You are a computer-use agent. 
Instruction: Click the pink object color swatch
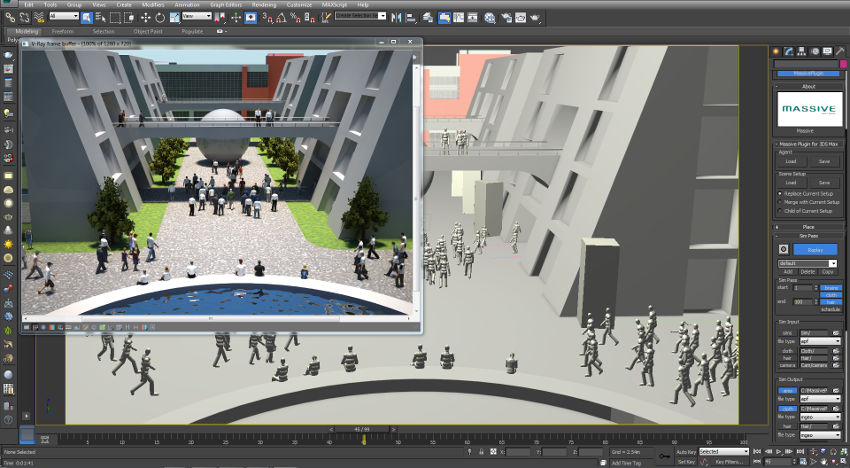click(x=843, y=64)
